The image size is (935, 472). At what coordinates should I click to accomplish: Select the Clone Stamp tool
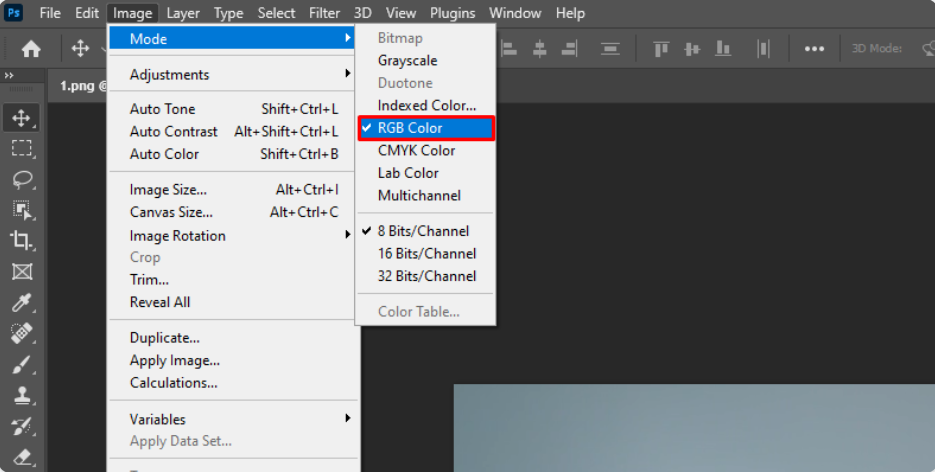[x=22, y=395]
